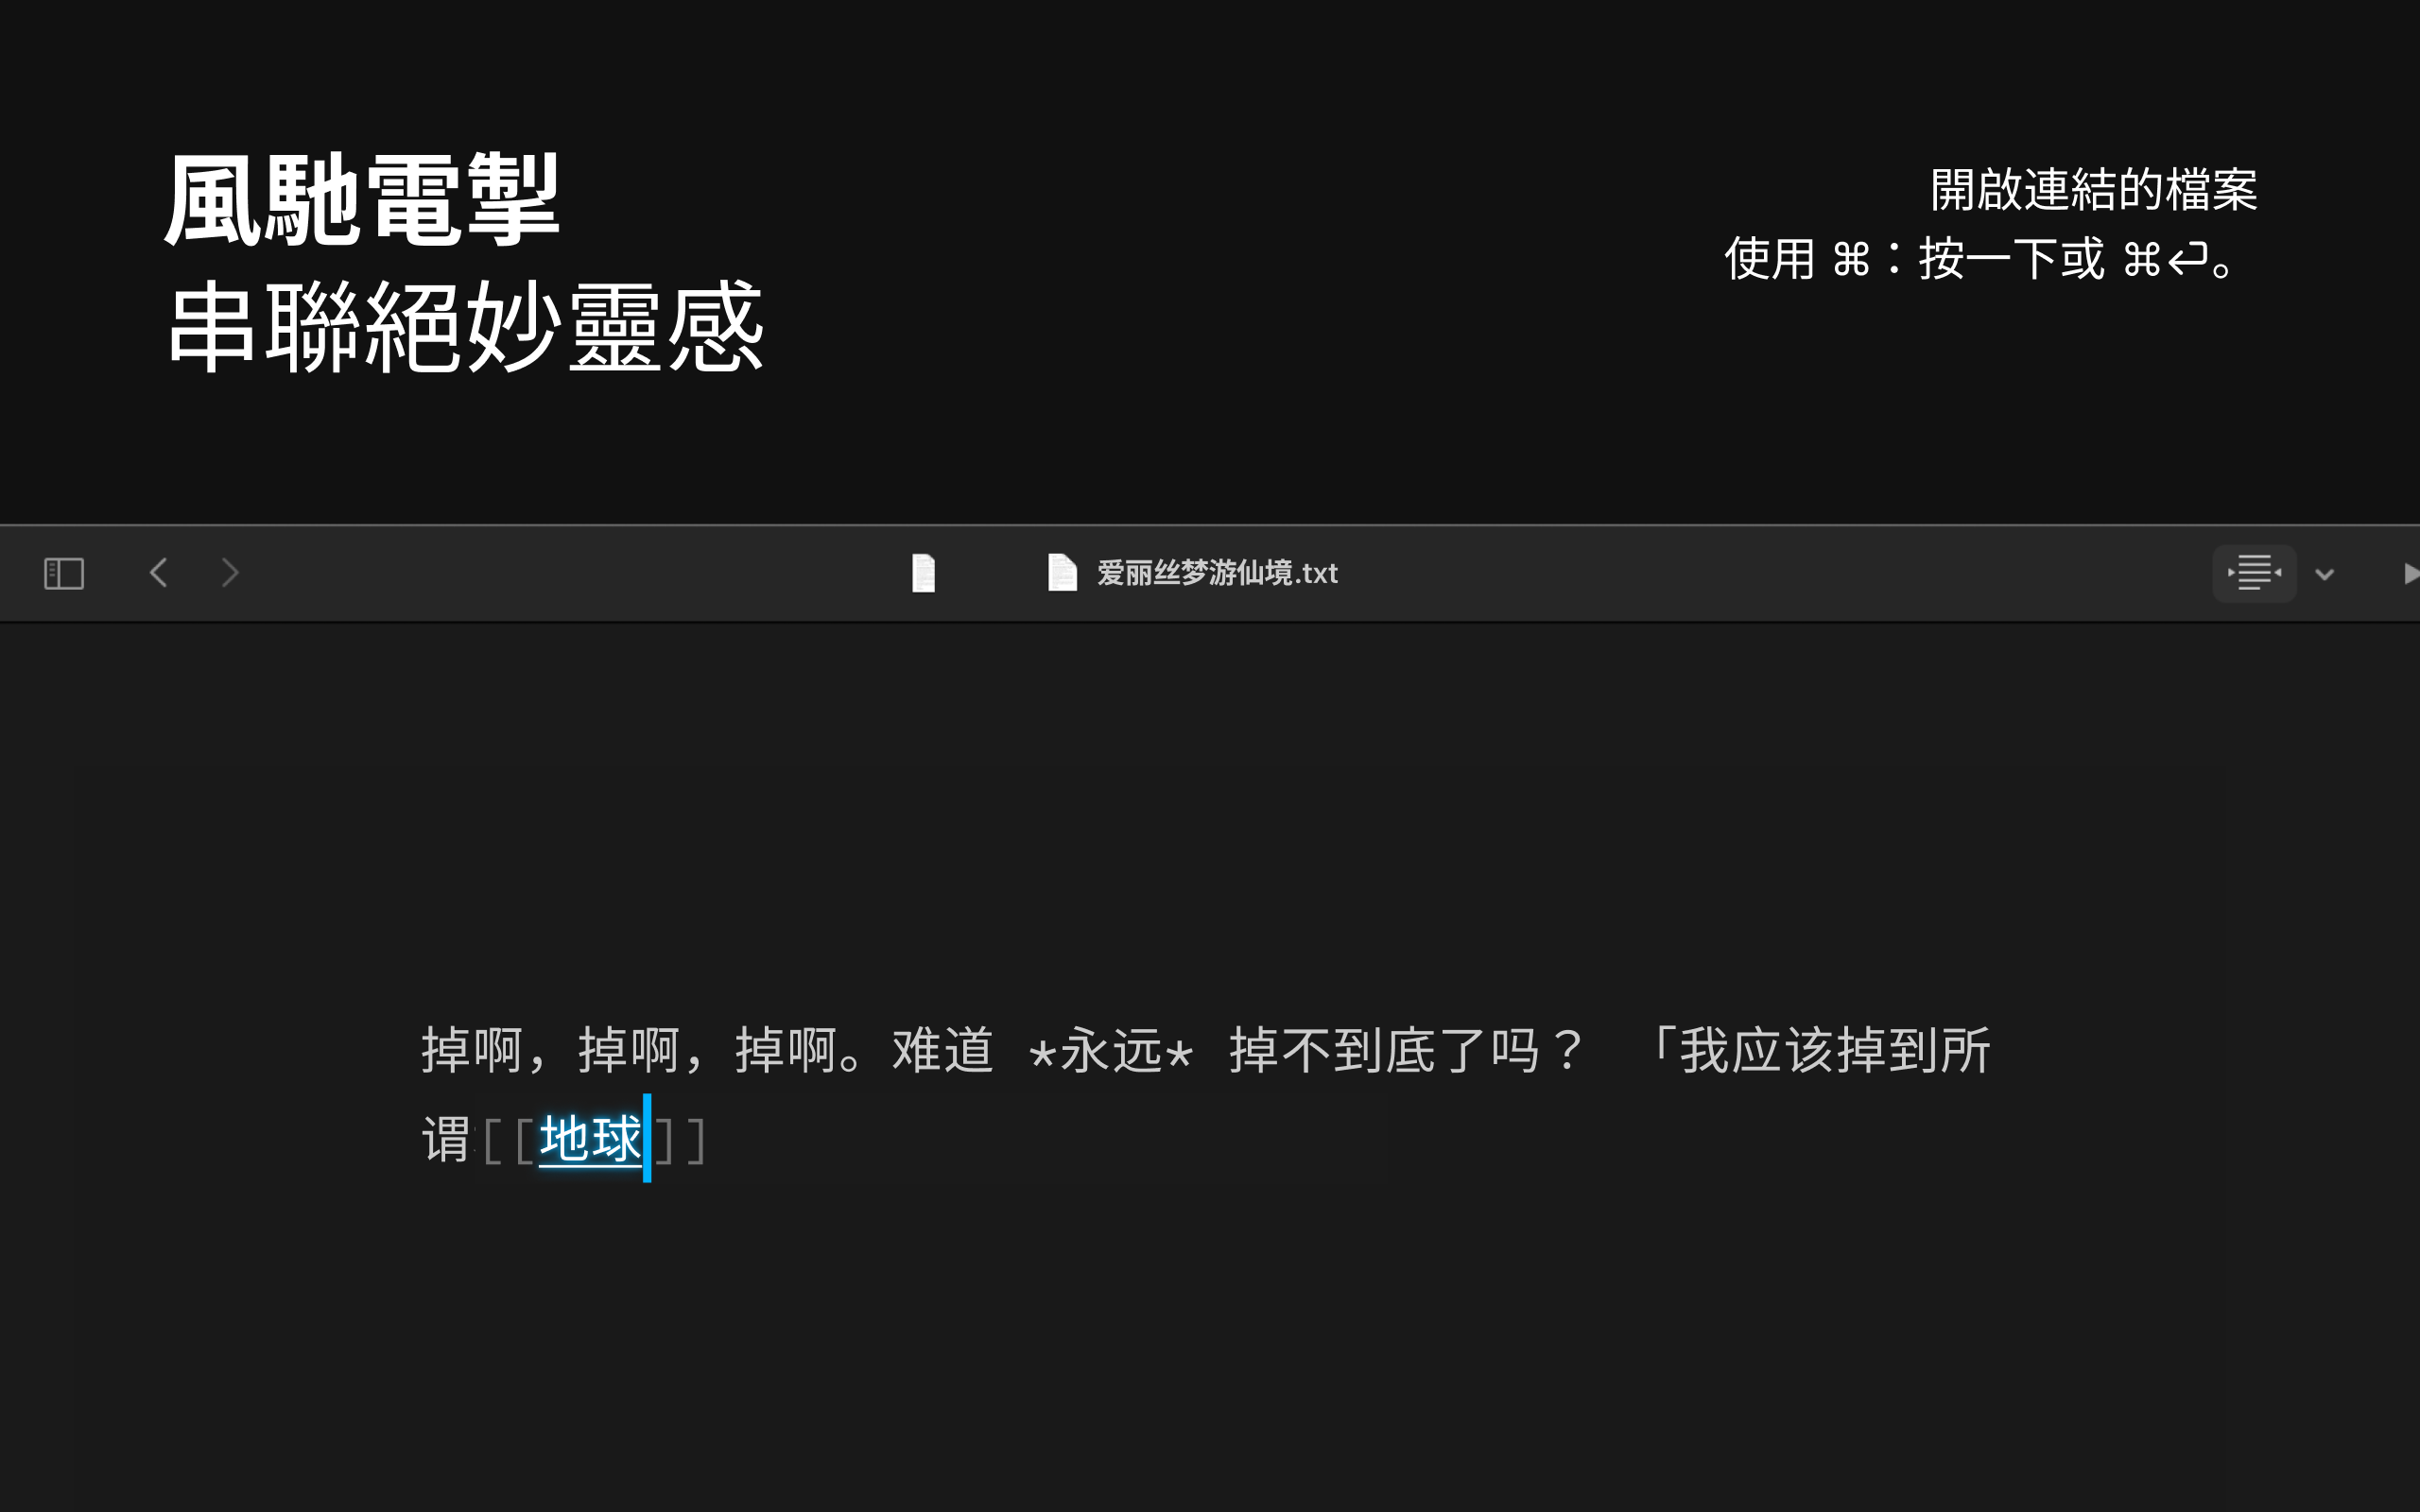2420x1512 pixels.
Task: Go back with the left chevron arrow
Action: [x=158, y=573]
